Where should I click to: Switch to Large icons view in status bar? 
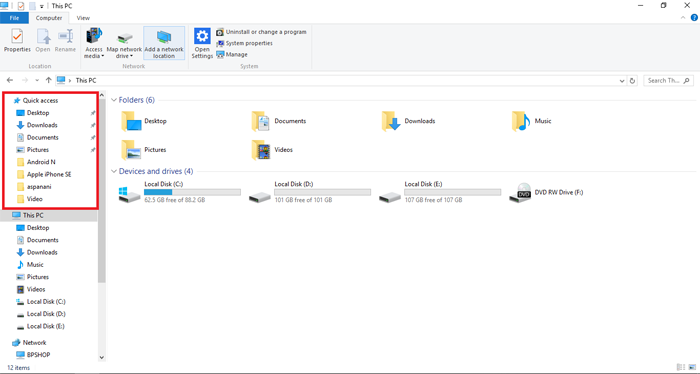coord(692,367)
